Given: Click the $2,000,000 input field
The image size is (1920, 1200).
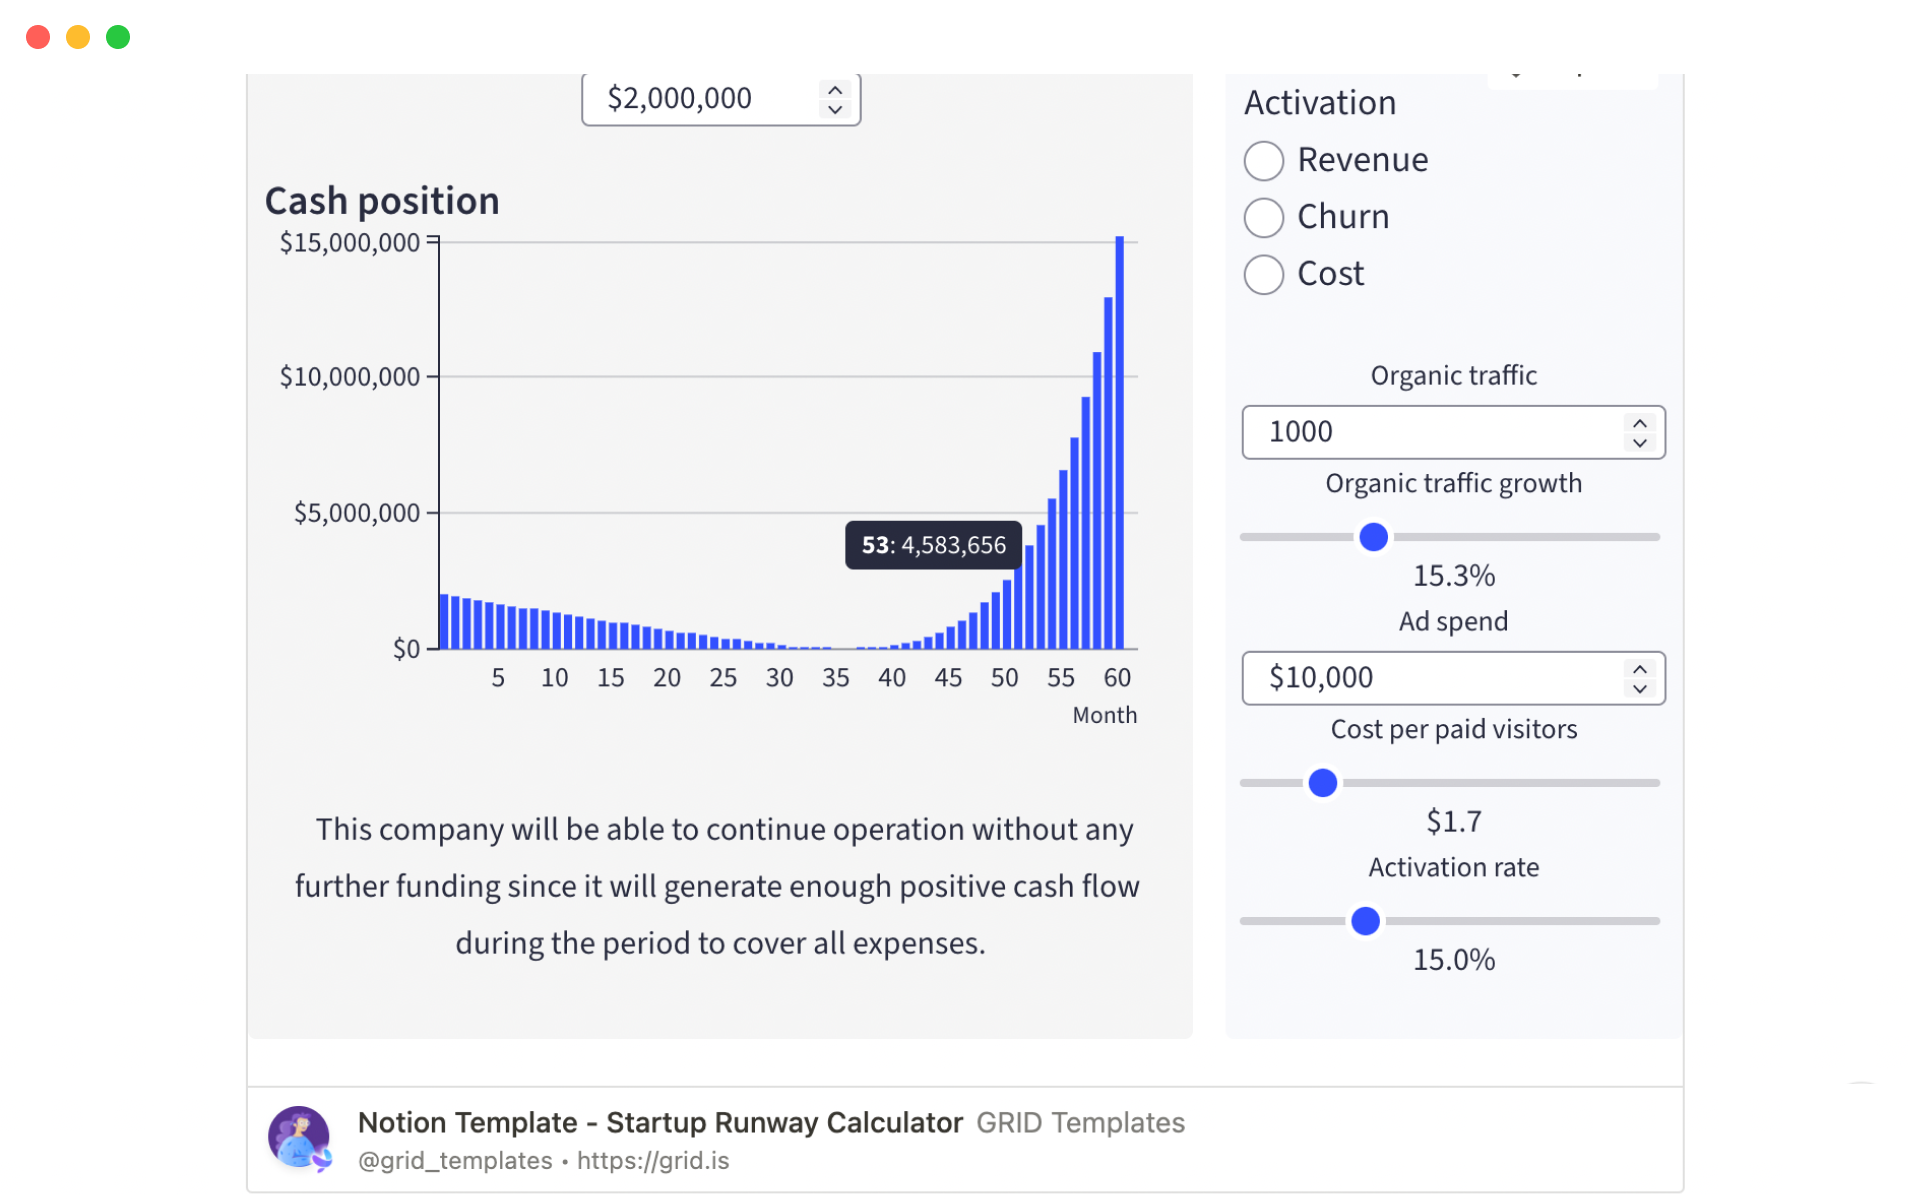Looking at the screenshot, I should [700, 99].
